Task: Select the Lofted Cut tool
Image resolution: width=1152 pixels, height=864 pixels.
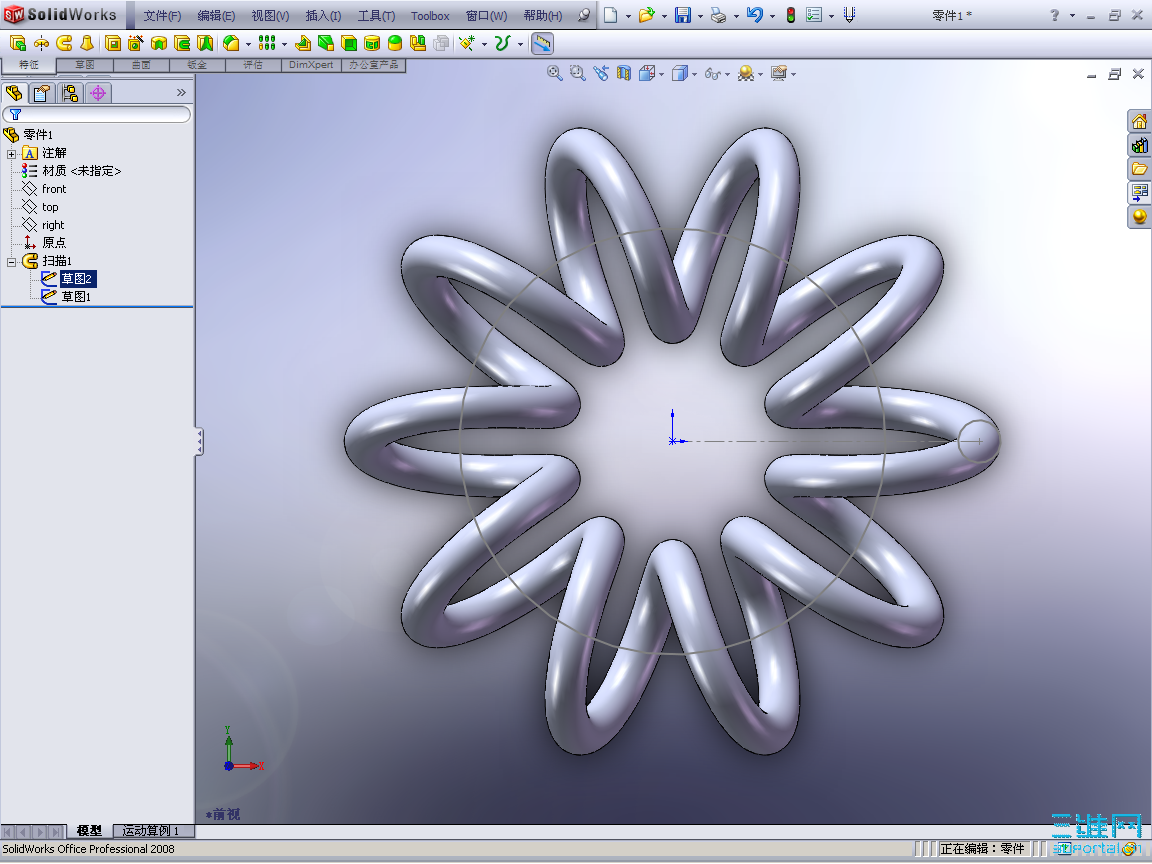Action: tap(204, 43)
